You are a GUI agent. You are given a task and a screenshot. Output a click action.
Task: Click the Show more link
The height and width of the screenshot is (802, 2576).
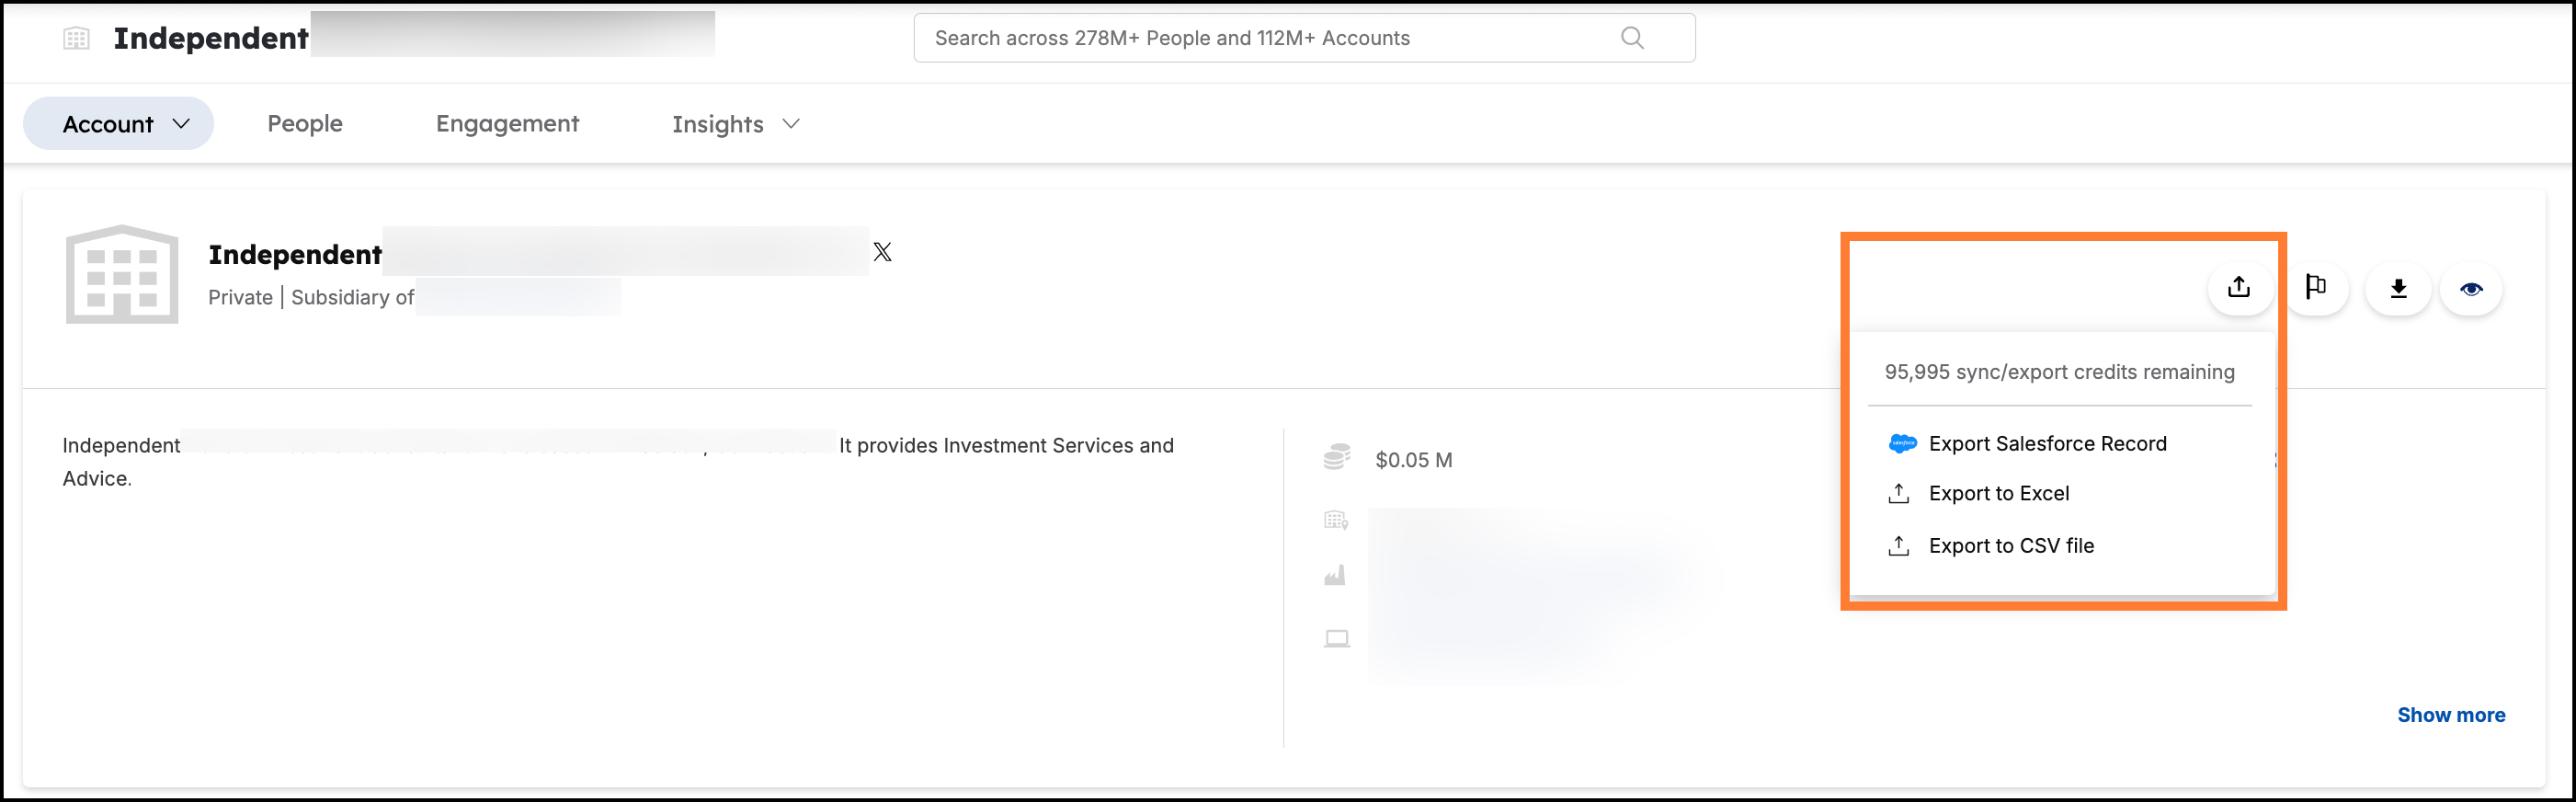tap(2451, 715)
